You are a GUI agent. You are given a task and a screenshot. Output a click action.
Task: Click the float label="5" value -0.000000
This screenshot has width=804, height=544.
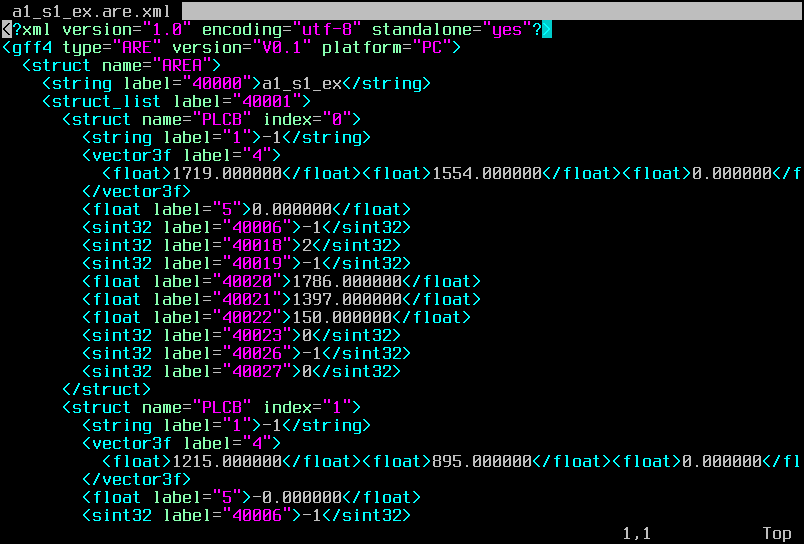(x=297, y=497)
